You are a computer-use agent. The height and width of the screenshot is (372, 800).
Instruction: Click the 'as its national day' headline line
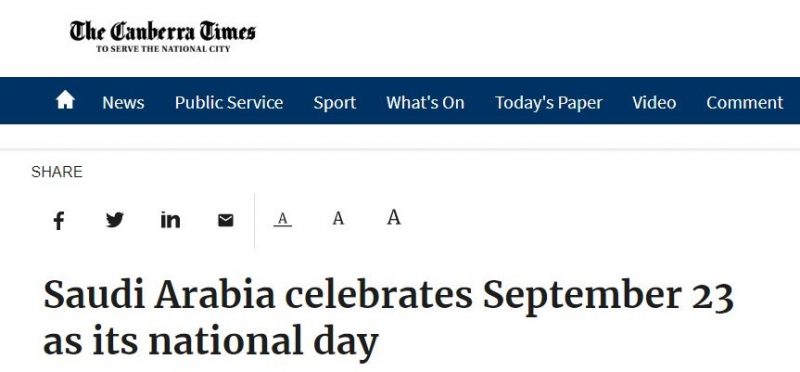[211, 341]
